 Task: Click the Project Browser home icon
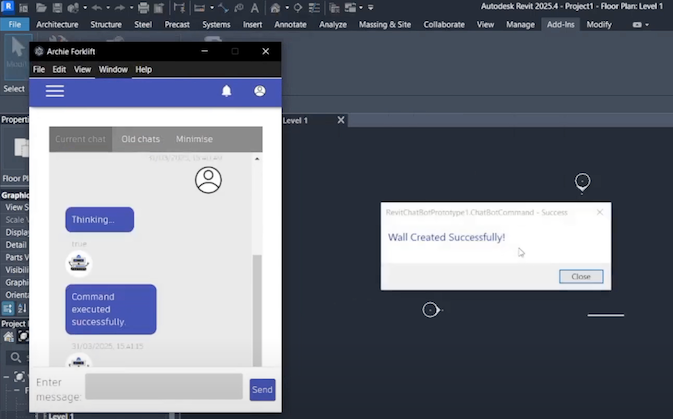pos(8,337)
